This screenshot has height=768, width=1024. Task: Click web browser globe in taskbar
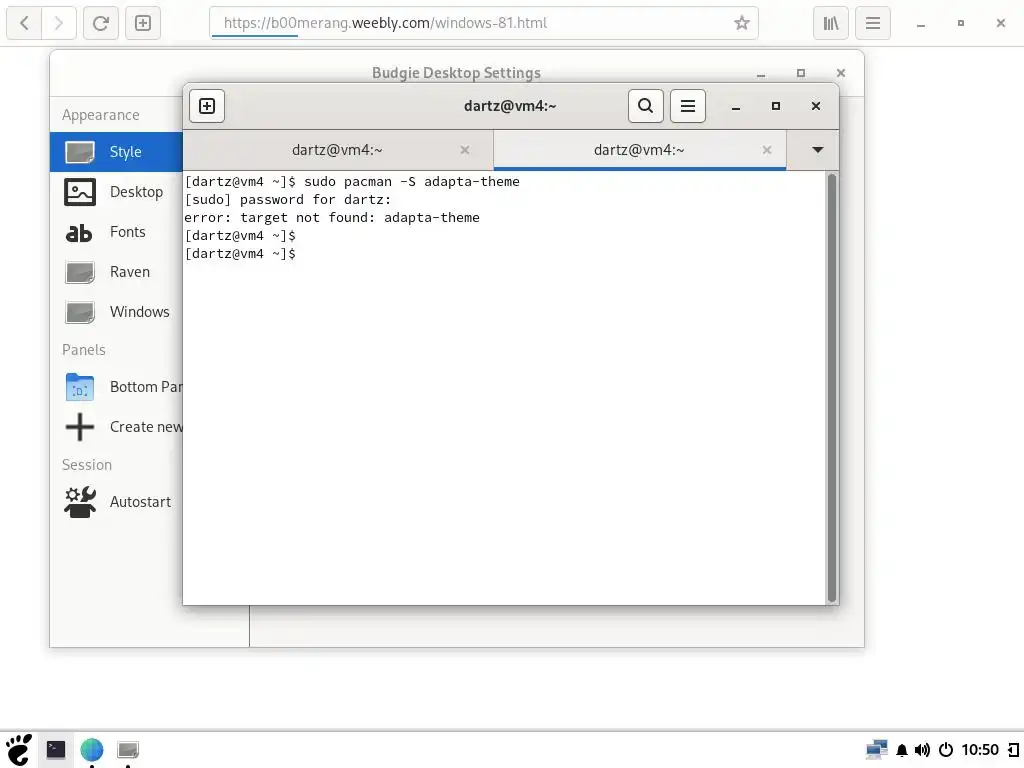92,750
